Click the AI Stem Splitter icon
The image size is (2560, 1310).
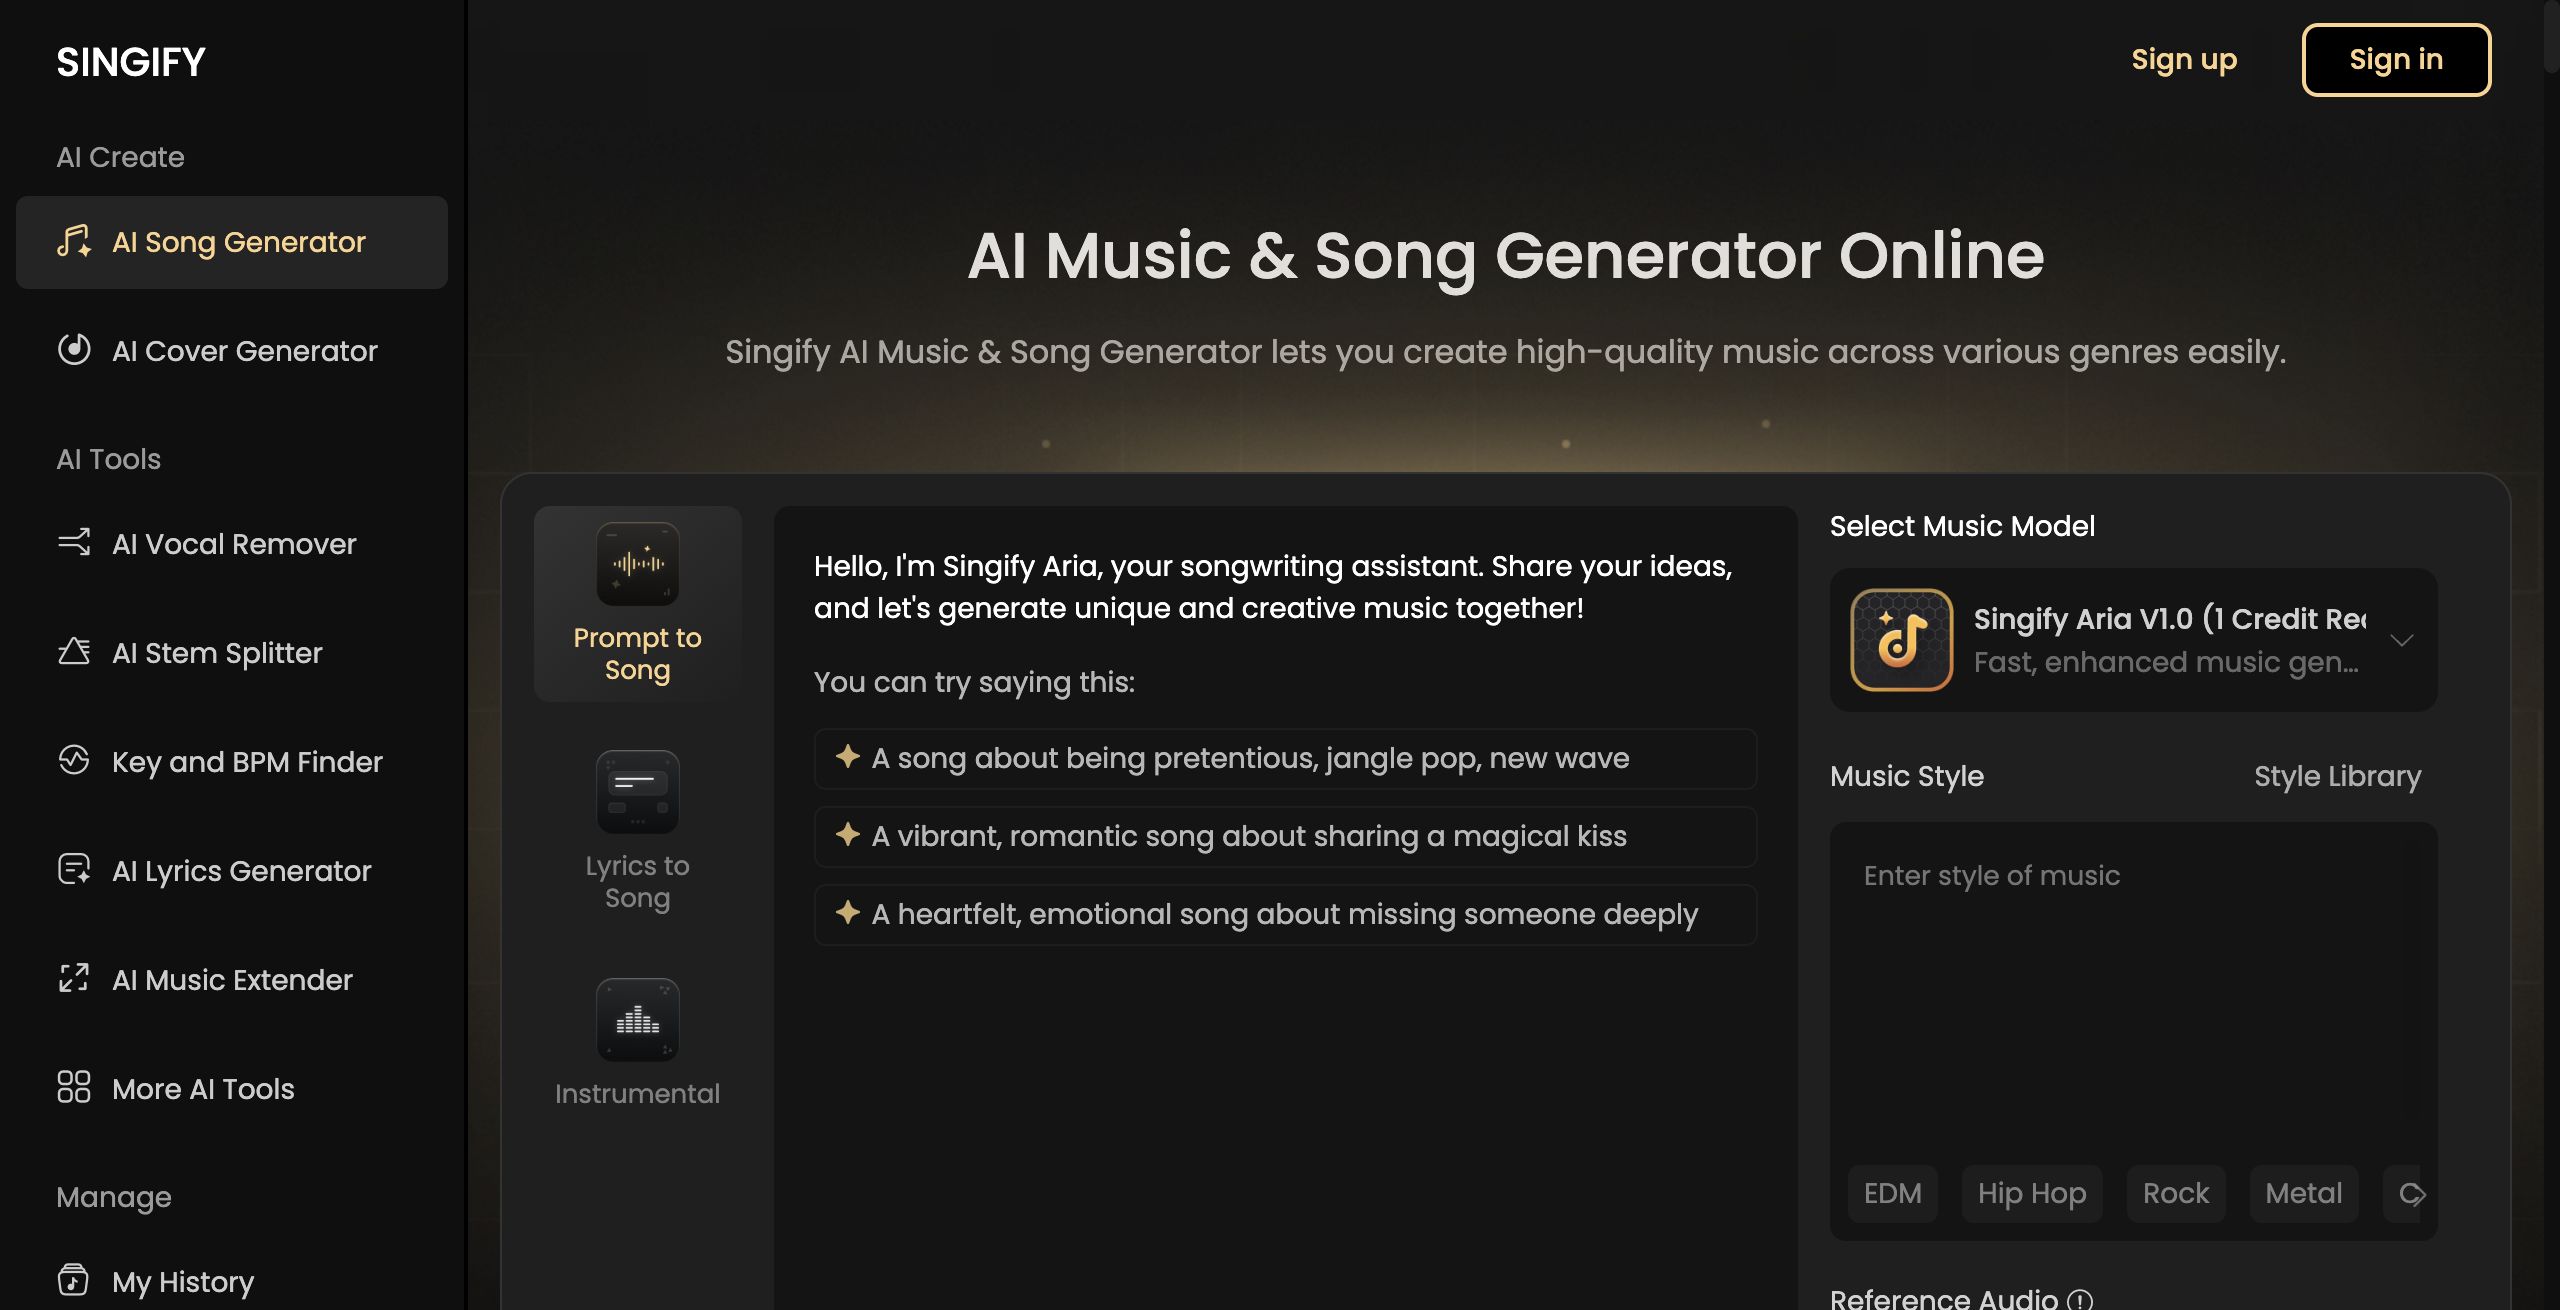74,652
